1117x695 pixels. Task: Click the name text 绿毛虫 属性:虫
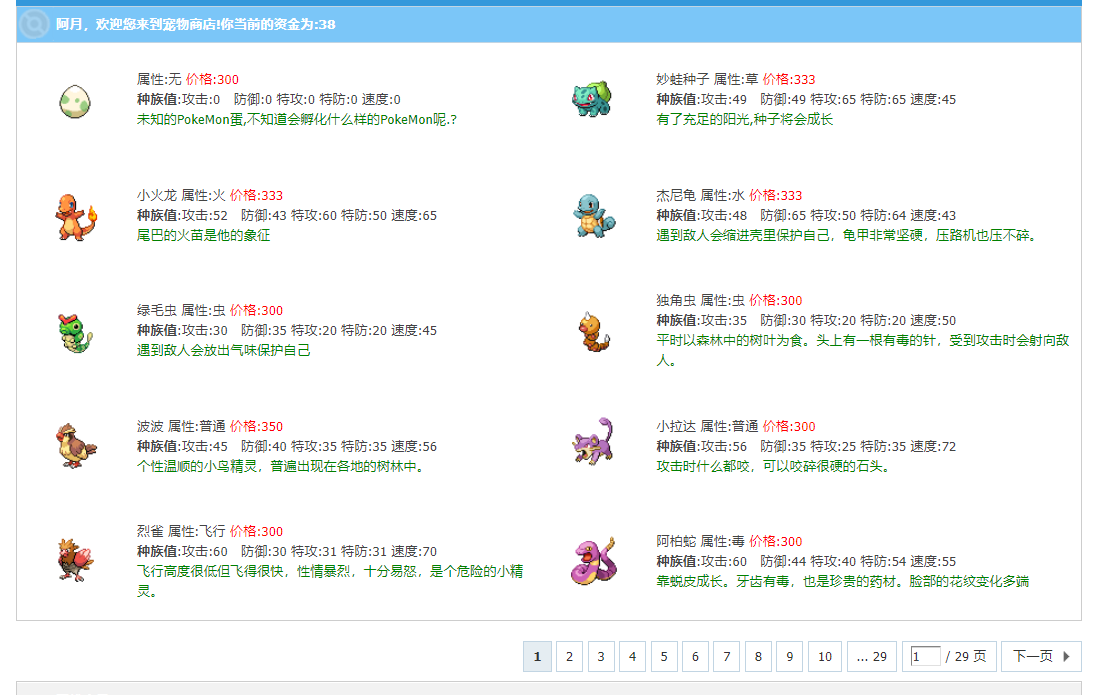pyautogui.click(x=181, y=310)
